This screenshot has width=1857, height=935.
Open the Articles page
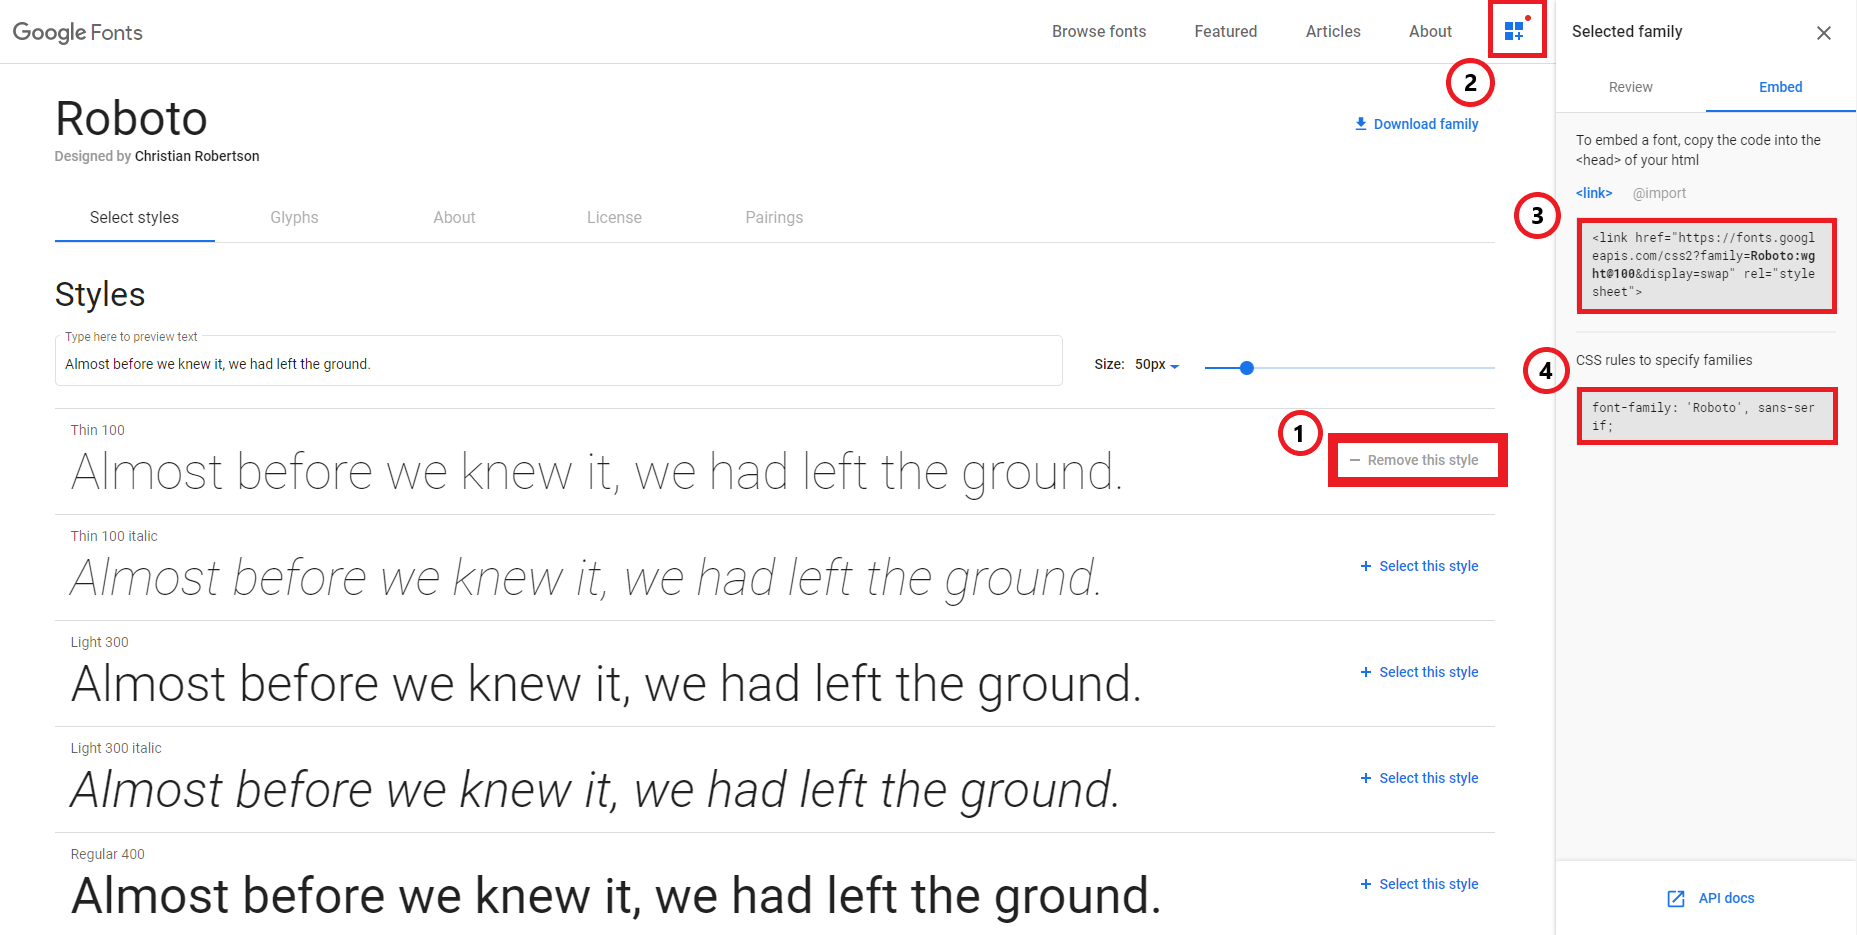tap(1333, 32)
